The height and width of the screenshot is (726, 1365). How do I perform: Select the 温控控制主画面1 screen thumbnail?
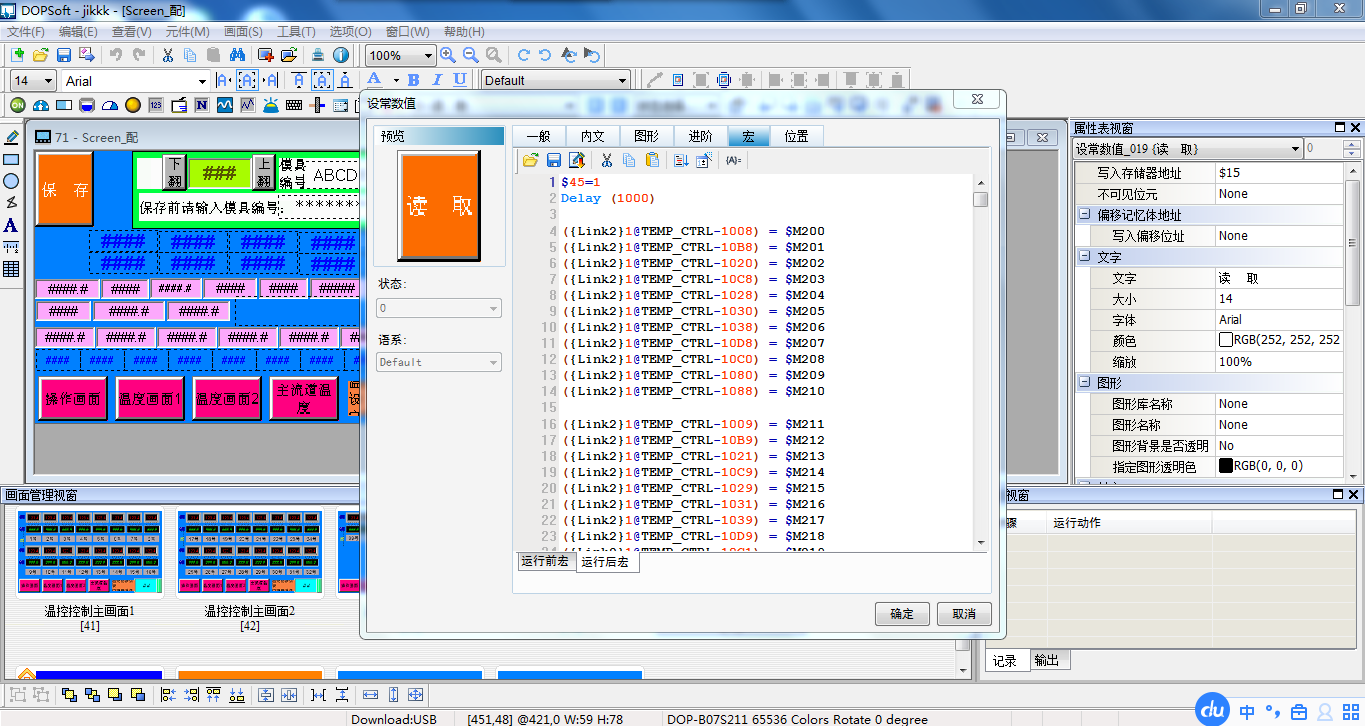coord(90,553)
